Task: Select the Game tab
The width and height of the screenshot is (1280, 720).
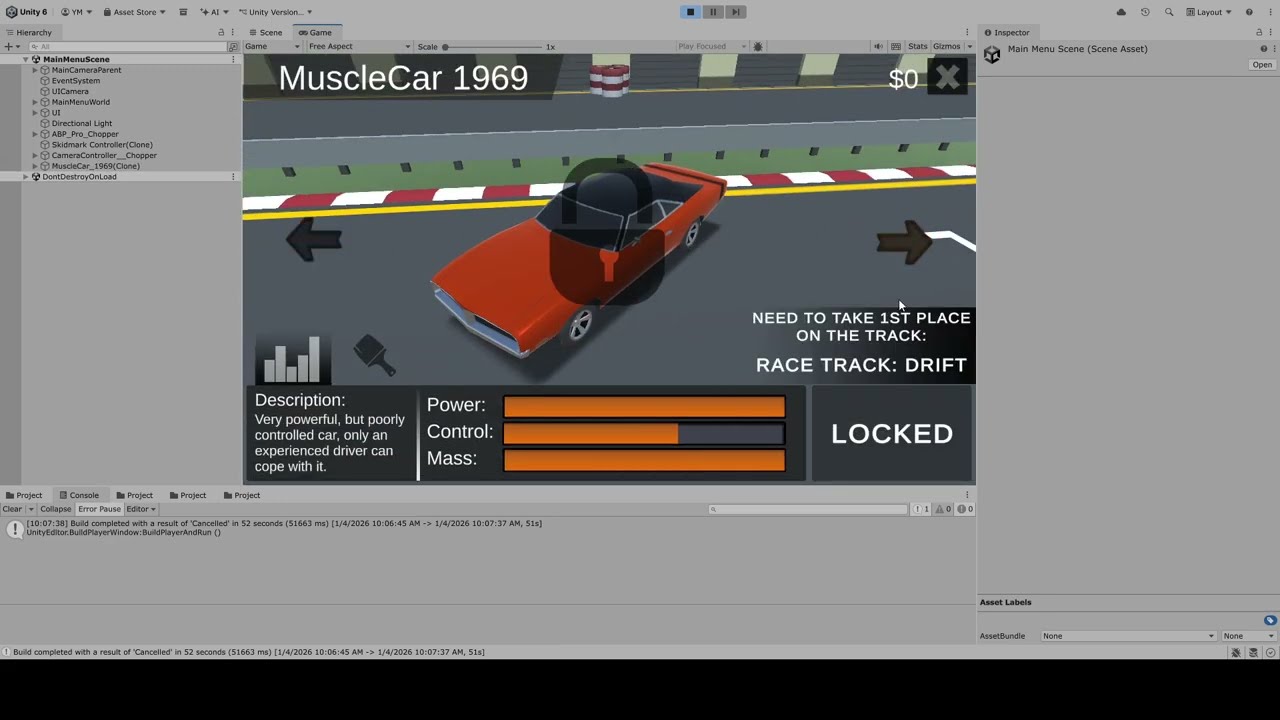Action: tap(315, 32)
